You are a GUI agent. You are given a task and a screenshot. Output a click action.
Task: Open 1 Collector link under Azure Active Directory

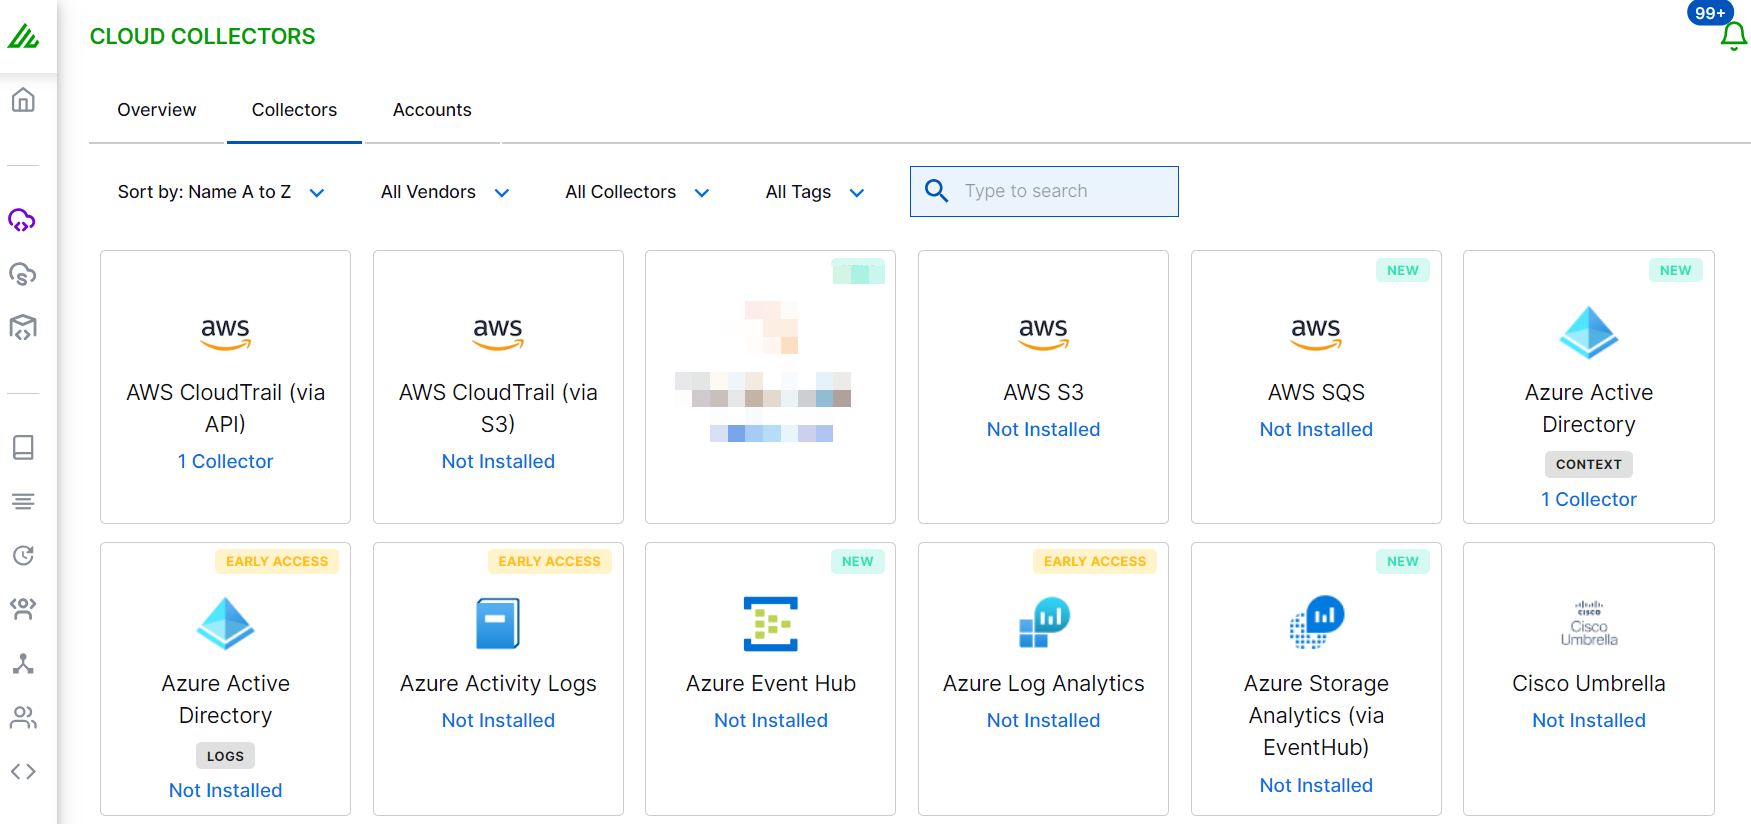click(x=1588, y=499)
